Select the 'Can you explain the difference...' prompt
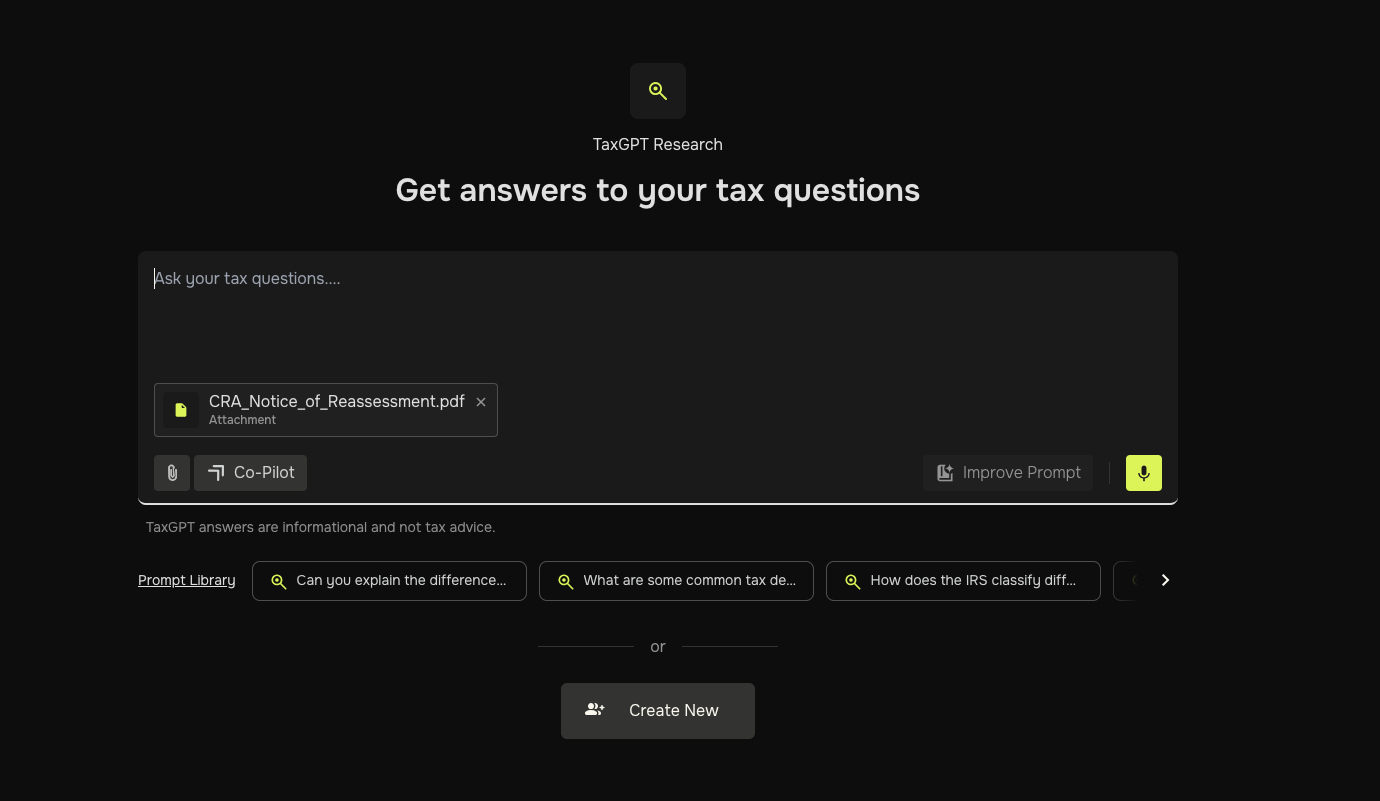 click(389, 581)
